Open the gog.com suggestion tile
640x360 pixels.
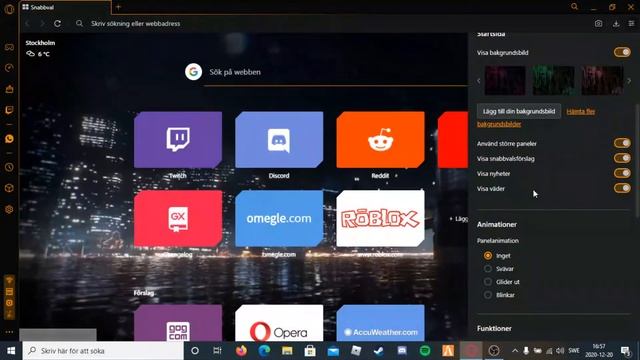coord(178,323)
